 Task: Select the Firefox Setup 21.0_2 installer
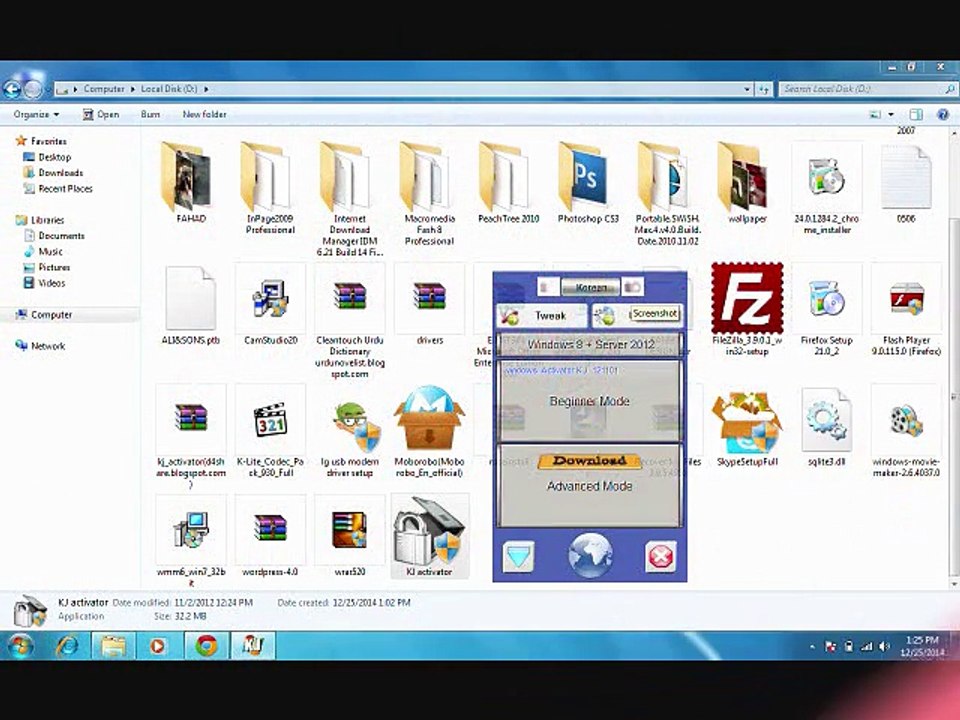[827, 309]
